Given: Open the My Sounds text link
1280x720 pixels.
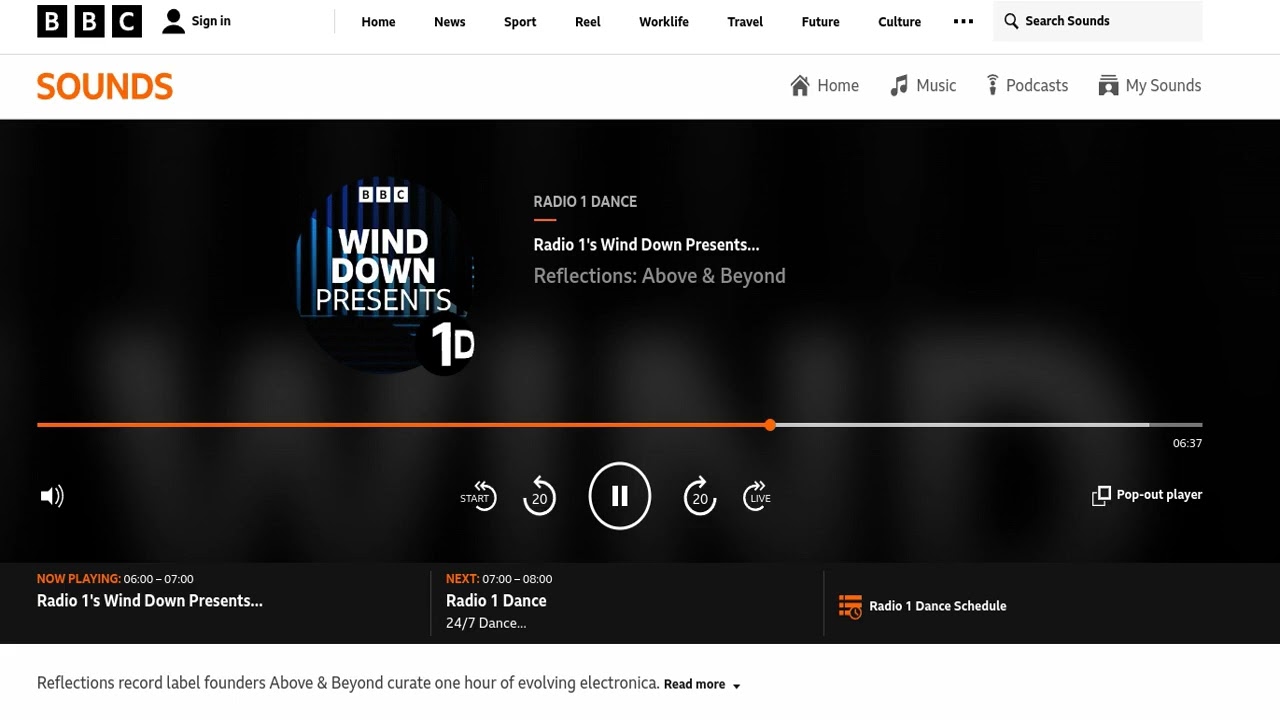Looking at the screenshot, I should [1163, 86].
